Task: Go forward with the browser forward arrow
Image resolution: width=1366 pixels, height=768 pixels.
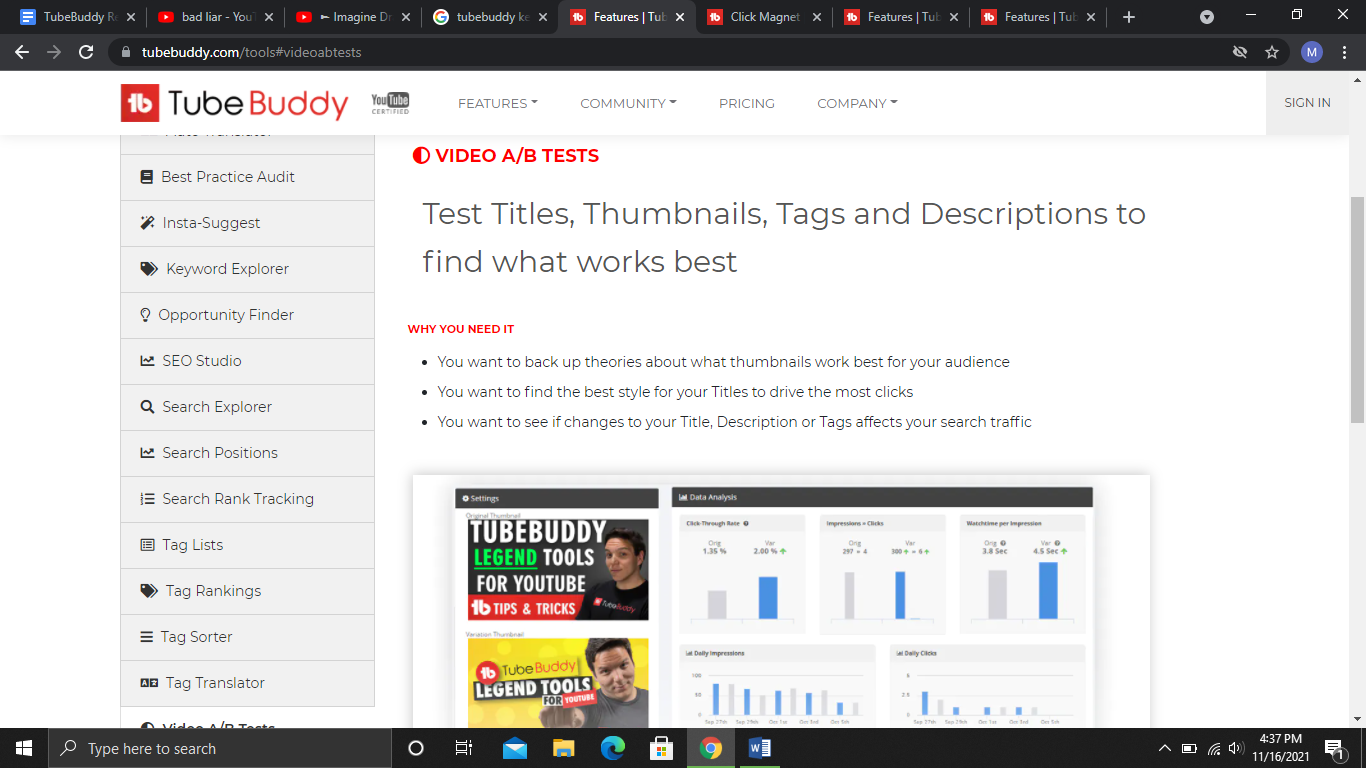Action: [54, 52]
